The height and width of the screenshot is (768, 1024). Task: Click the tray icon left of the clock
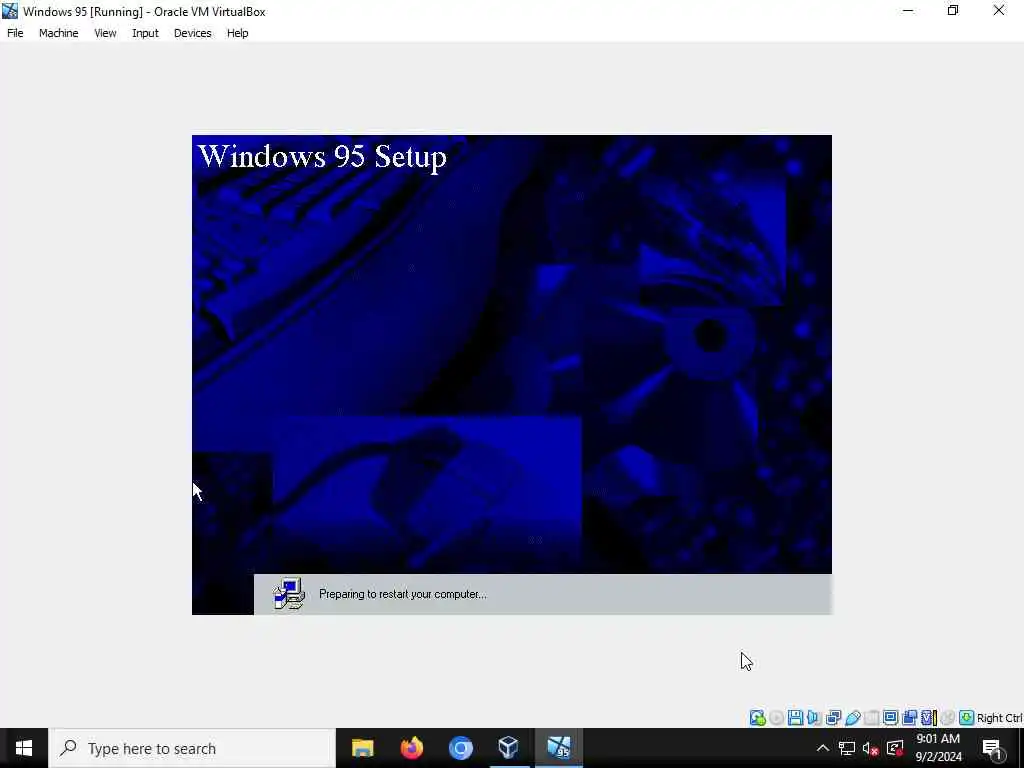click(895, 748)
